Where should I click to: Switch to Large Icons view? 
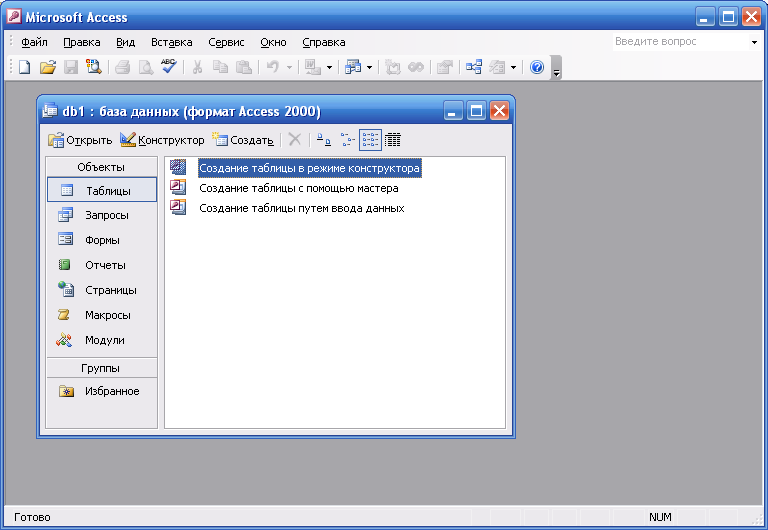(323, 140)
